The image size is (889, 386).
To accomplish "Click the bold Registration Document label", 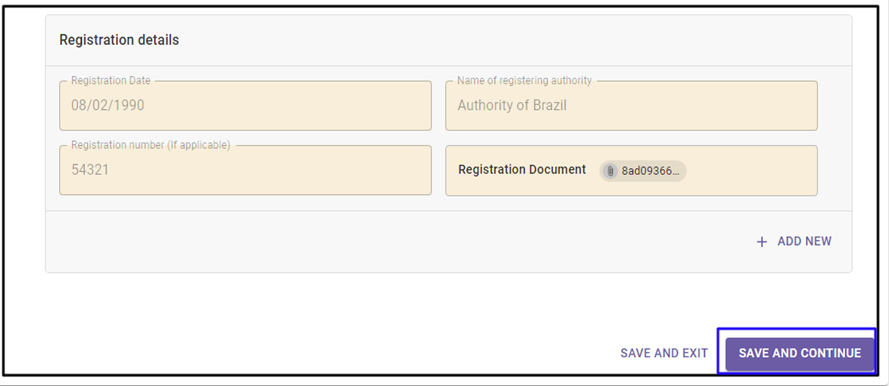I will click(x=522, y=169).
